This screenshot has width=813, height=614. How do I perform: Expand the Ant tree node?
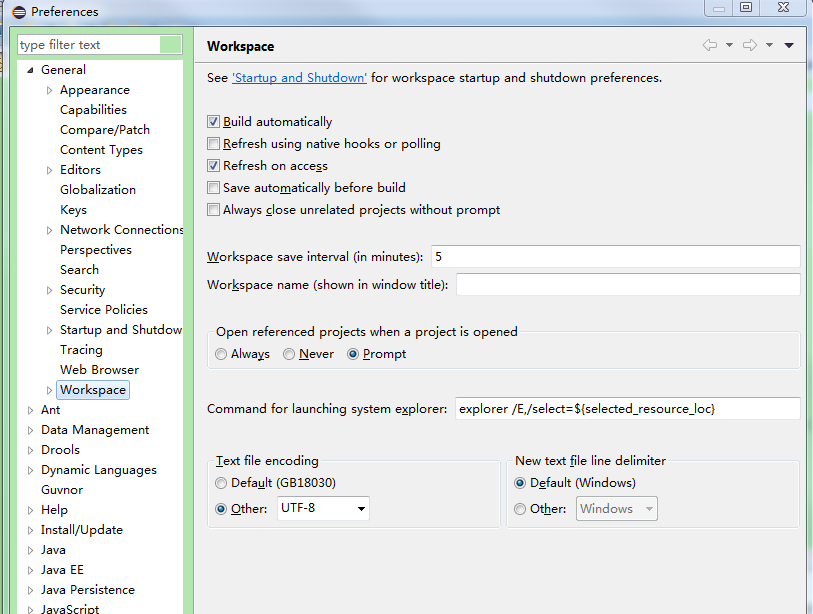click(30, 410)
